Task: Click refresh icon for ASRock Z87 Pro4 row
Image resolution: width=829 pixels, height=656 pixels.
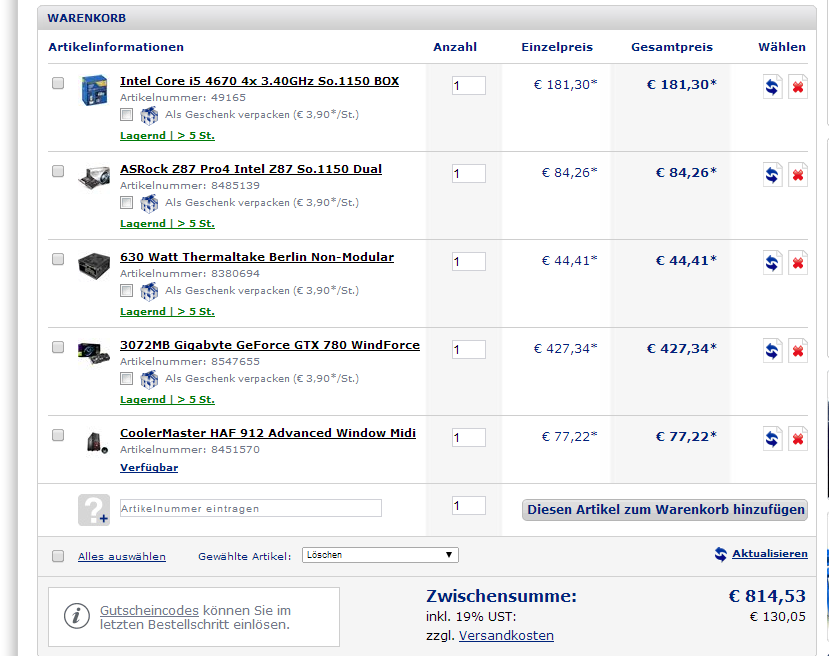Action: pyautogui.click(x=772, y=174)
